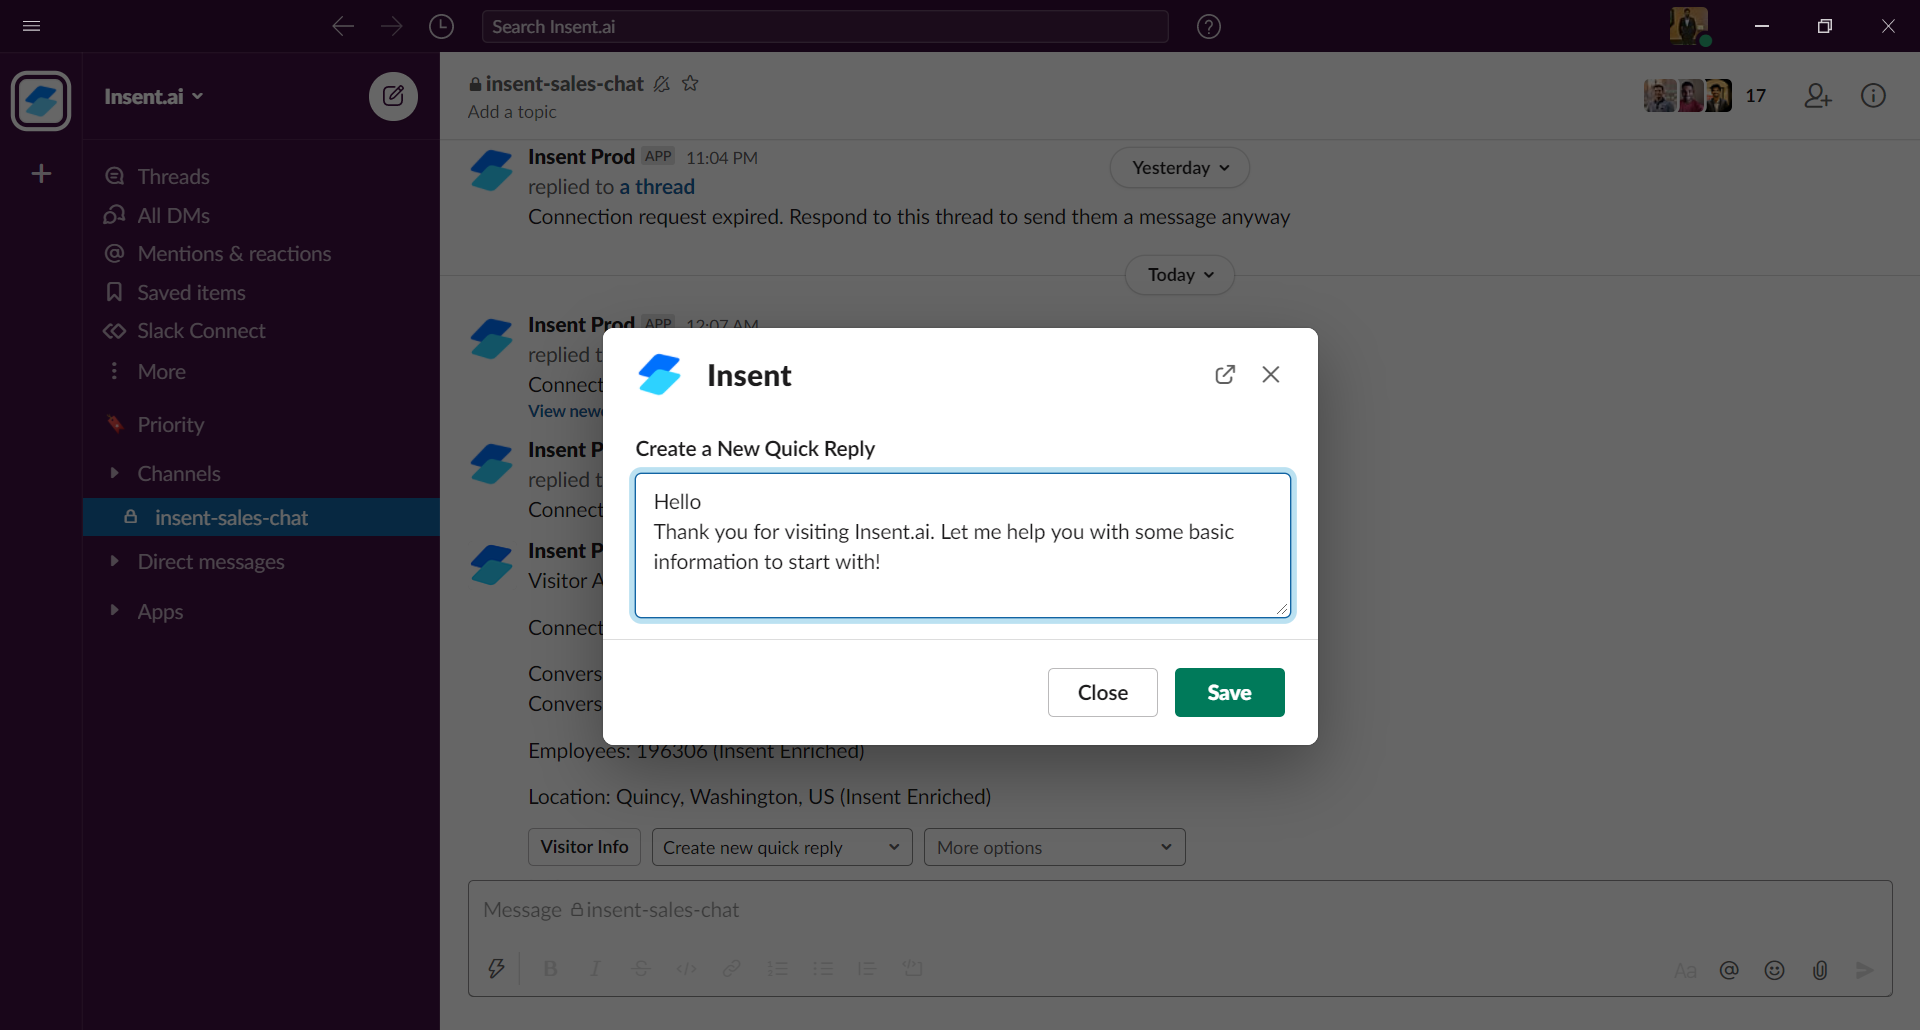Insert a bulleted list
This screenshot has width=1920, height=1030.
pos(822,968)
